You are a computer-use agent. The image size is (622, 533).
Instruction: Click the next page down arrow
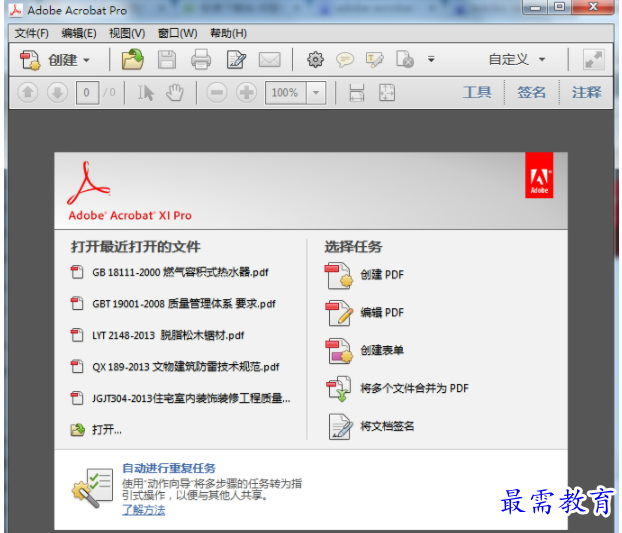(x=58, y=93)
